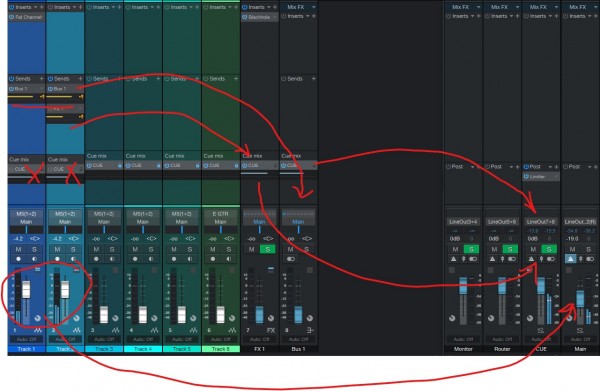Open Main output selector on Track 3

104,222
